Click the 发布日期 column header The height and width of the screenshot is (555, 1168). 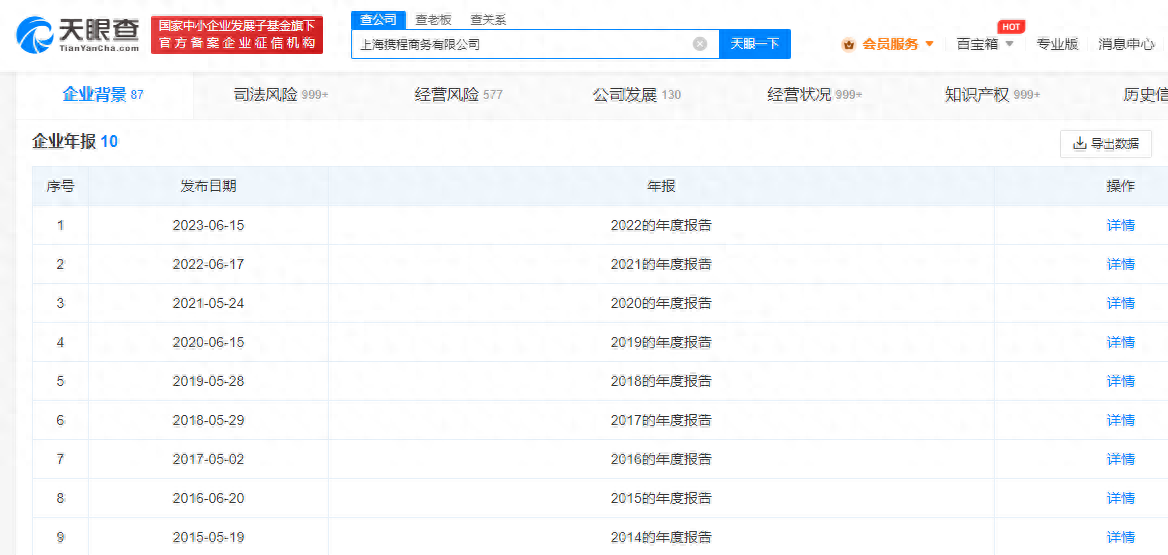point(208,186)
